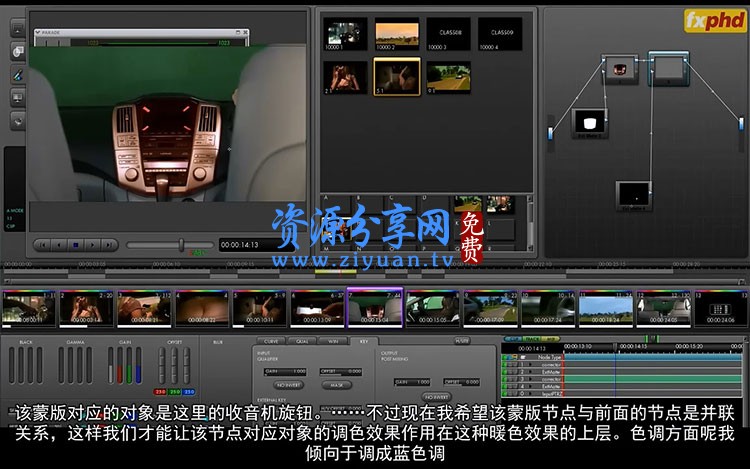Viewport: 750px width, 469px height.
Task: Select gallery item CLASS09 10000 4
Action: 500,34
